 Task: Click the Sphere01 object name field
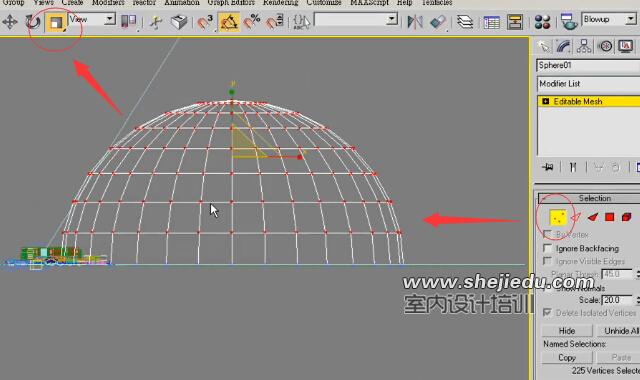click(x=588, y=65)
